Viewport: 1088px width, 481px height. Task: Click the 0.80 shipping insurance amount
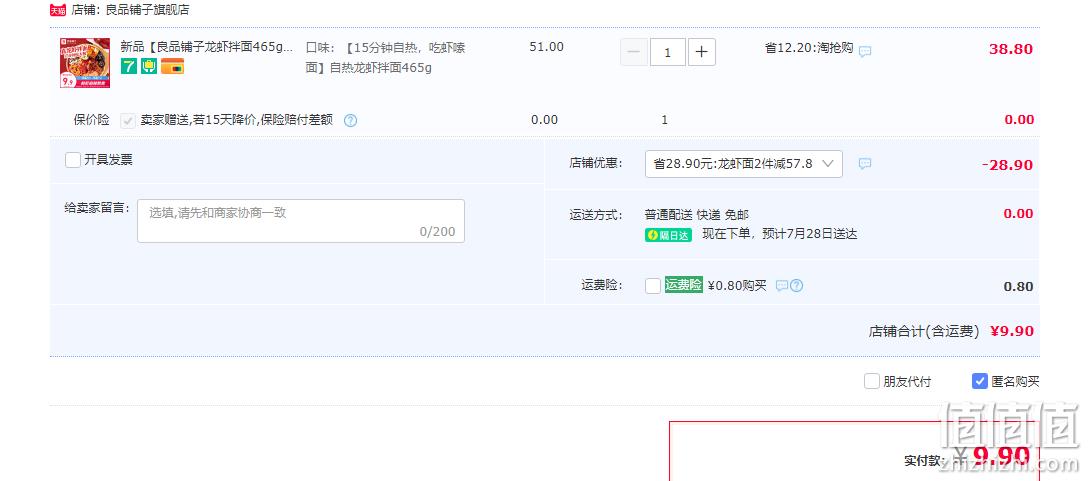(1019, 287)
